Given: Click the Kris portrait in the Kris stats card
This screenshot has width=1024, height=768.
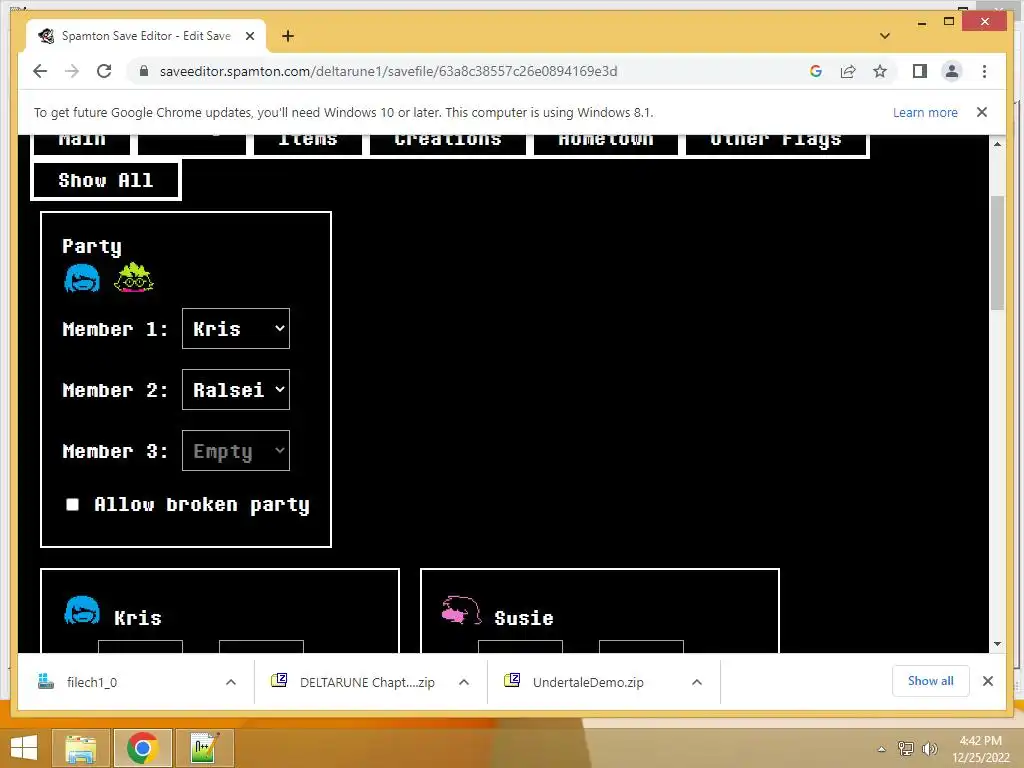Looking at the screenshot, I should (x=82, y=610).
